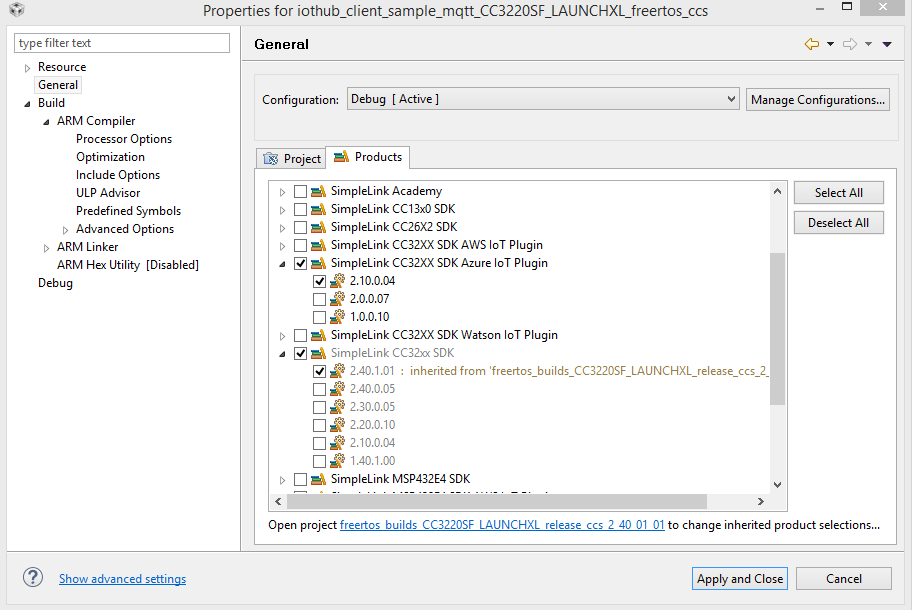Collapse the ARM Compiler node

click(46, 122)
